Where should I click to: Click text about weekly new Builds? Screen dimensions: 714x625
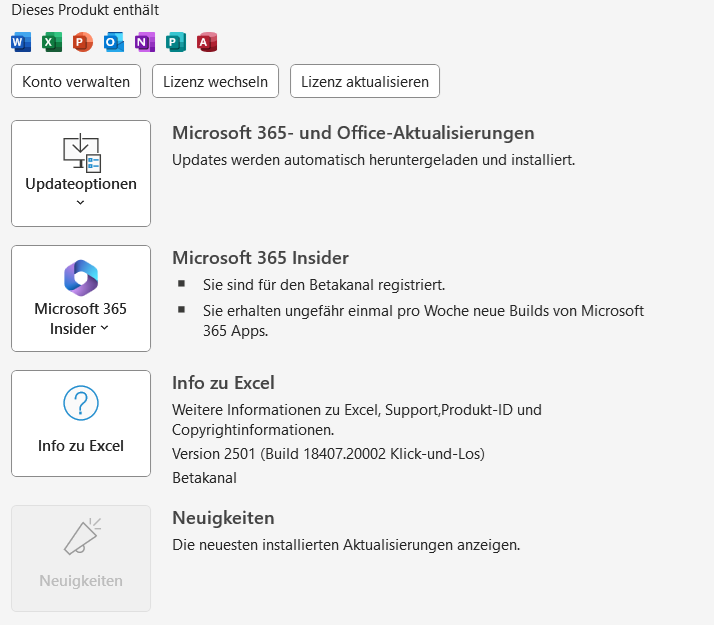423,320
